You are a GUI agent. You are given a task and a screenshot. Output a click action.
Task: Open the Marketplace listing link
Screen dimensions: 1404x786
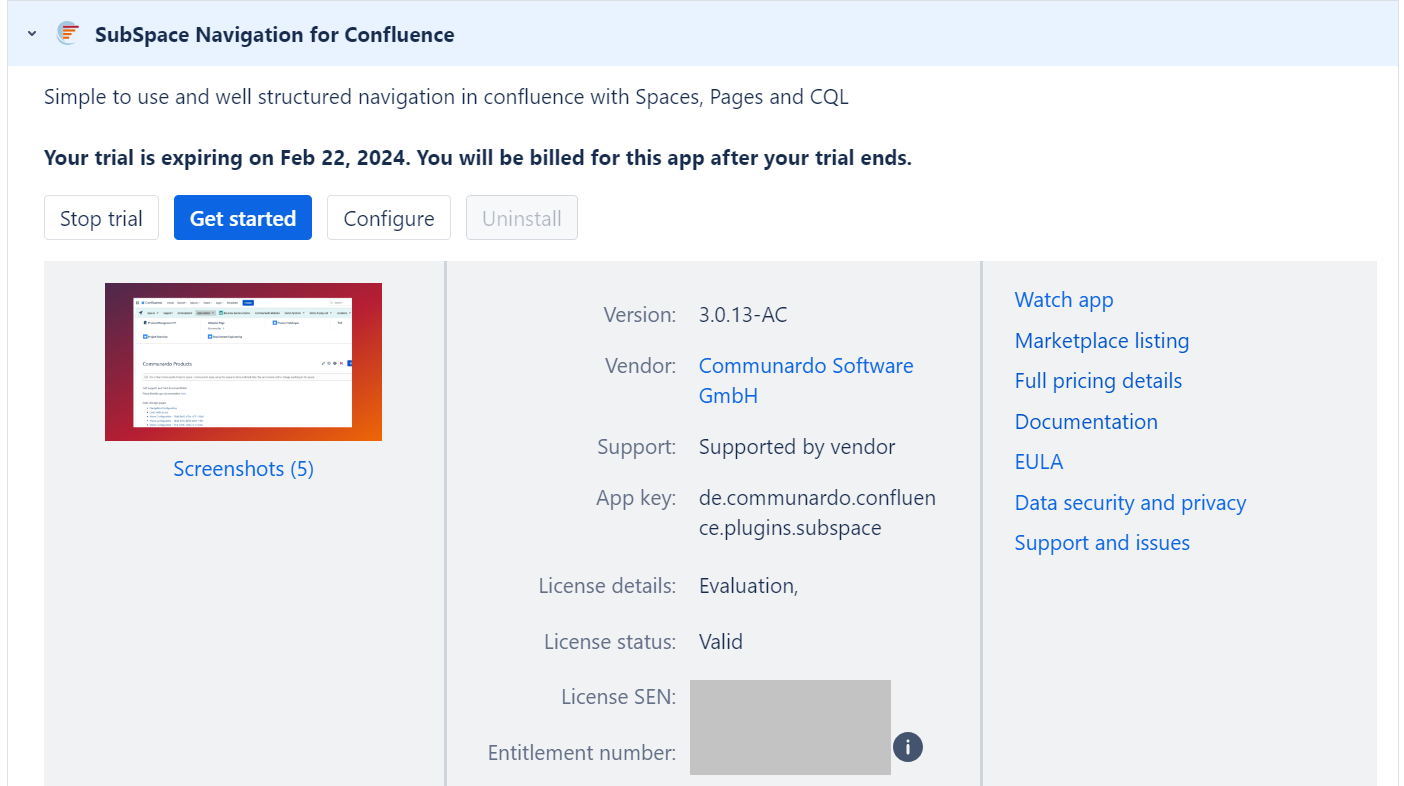pyautogui.click(x=1101, y=341)
